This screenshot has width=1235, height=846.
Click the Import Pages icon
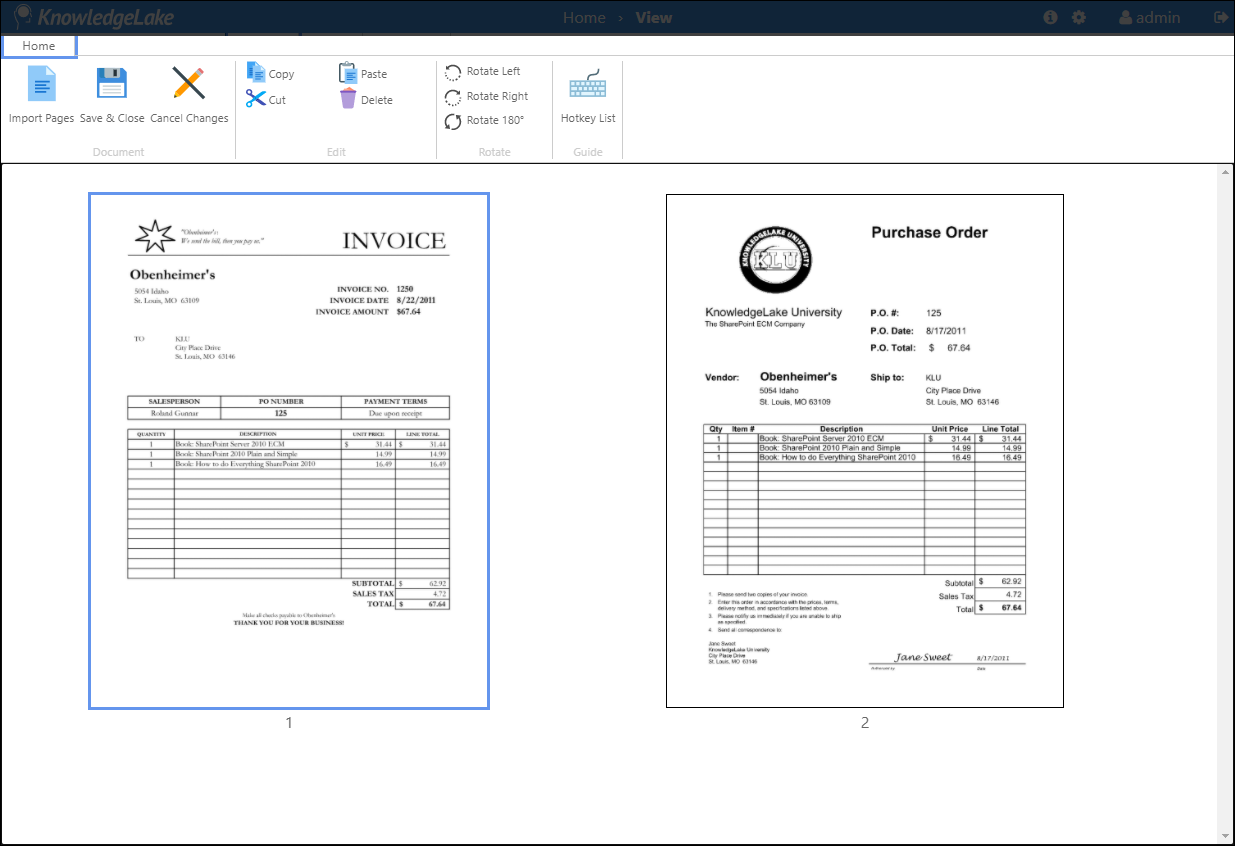(41, 83)
